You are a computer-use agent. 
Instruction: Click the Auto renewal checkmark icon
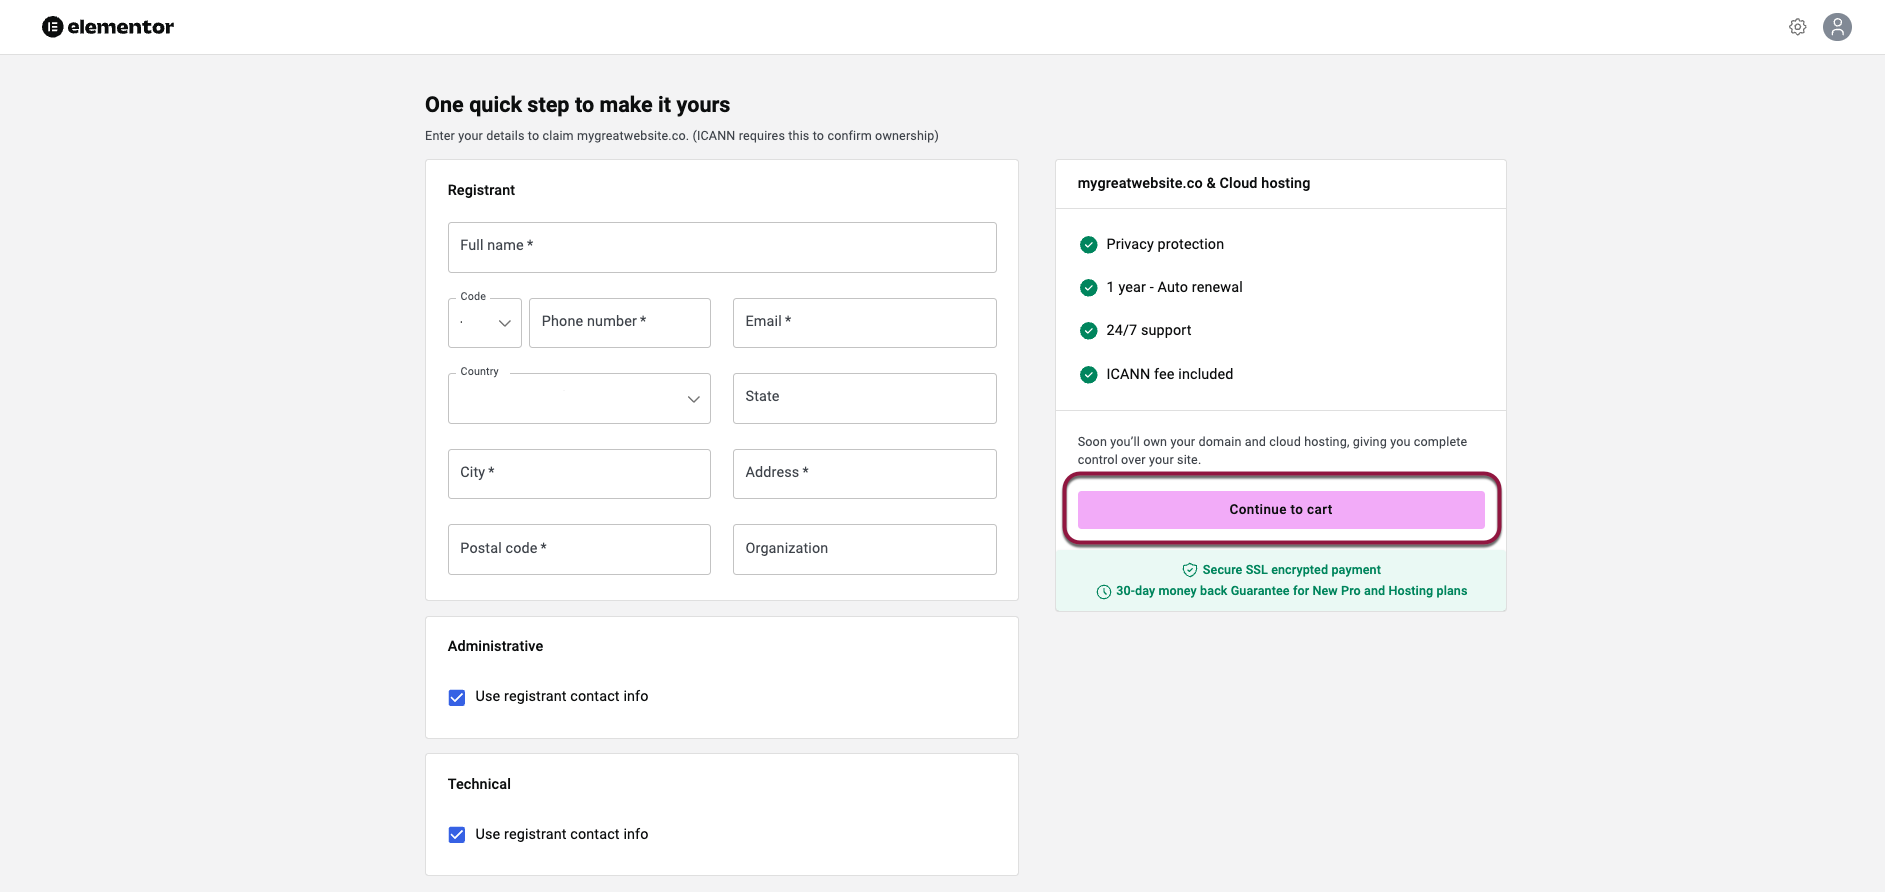click(x=1089, y=288)
